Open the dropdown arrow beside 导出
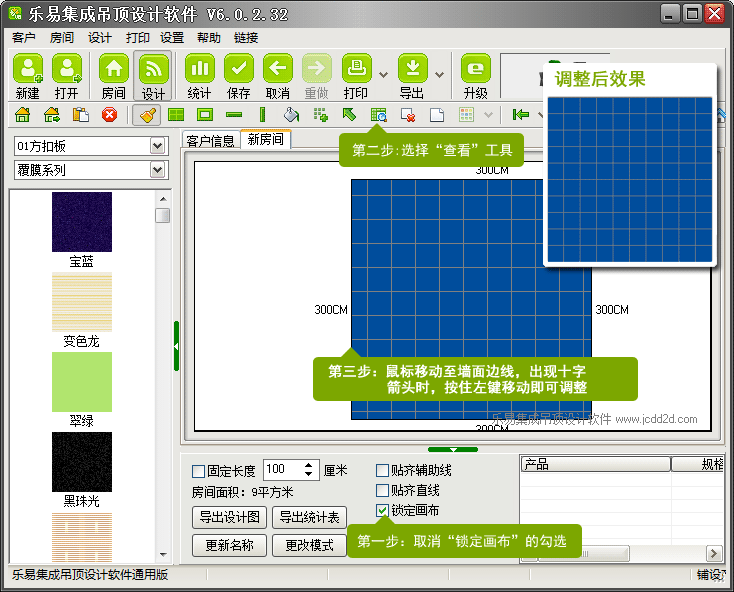Screen dimensions: 734x592 [x=439, y=75]
